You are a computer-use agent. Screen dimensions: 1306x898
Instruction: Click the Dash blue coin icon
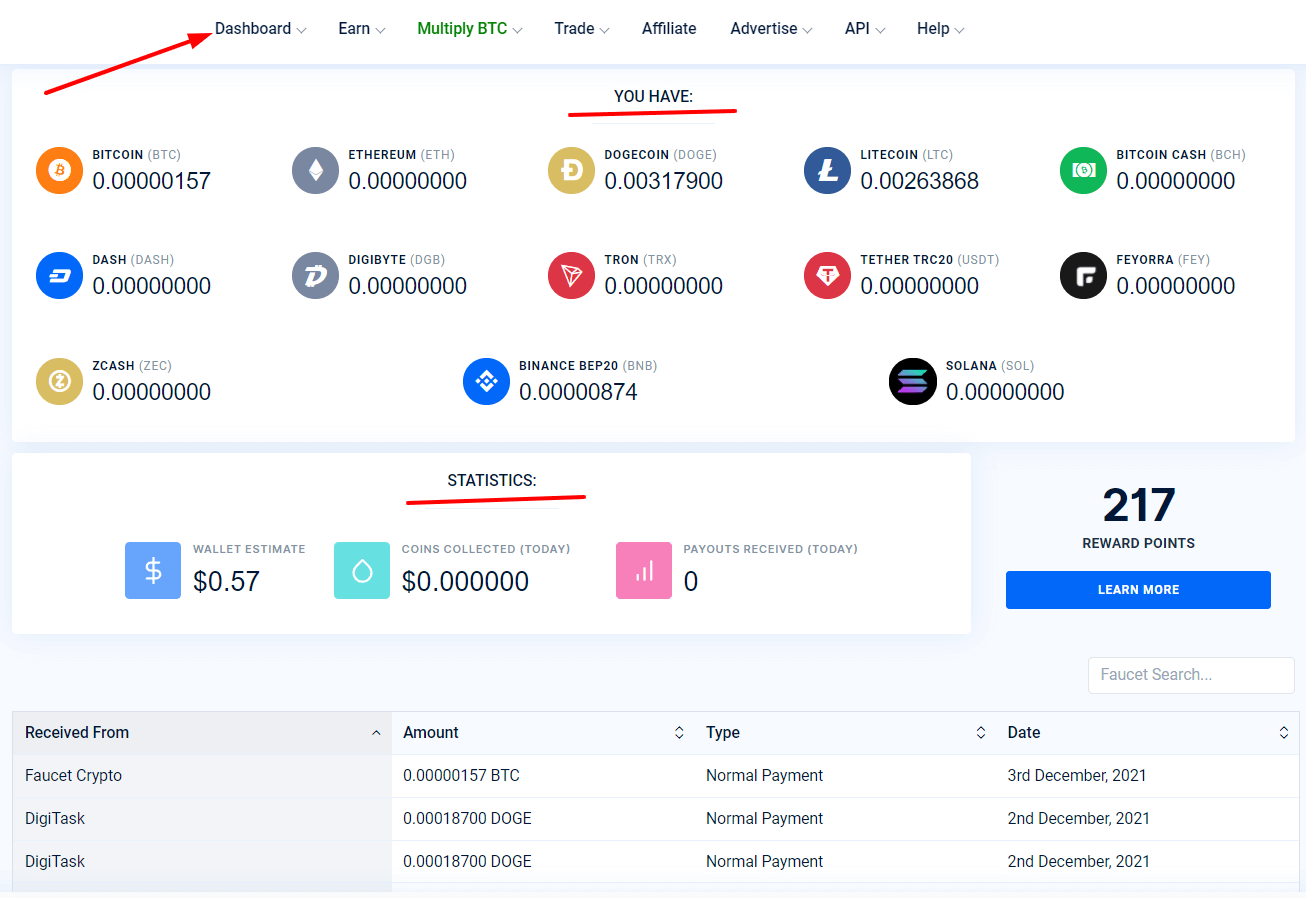(59, 275)
